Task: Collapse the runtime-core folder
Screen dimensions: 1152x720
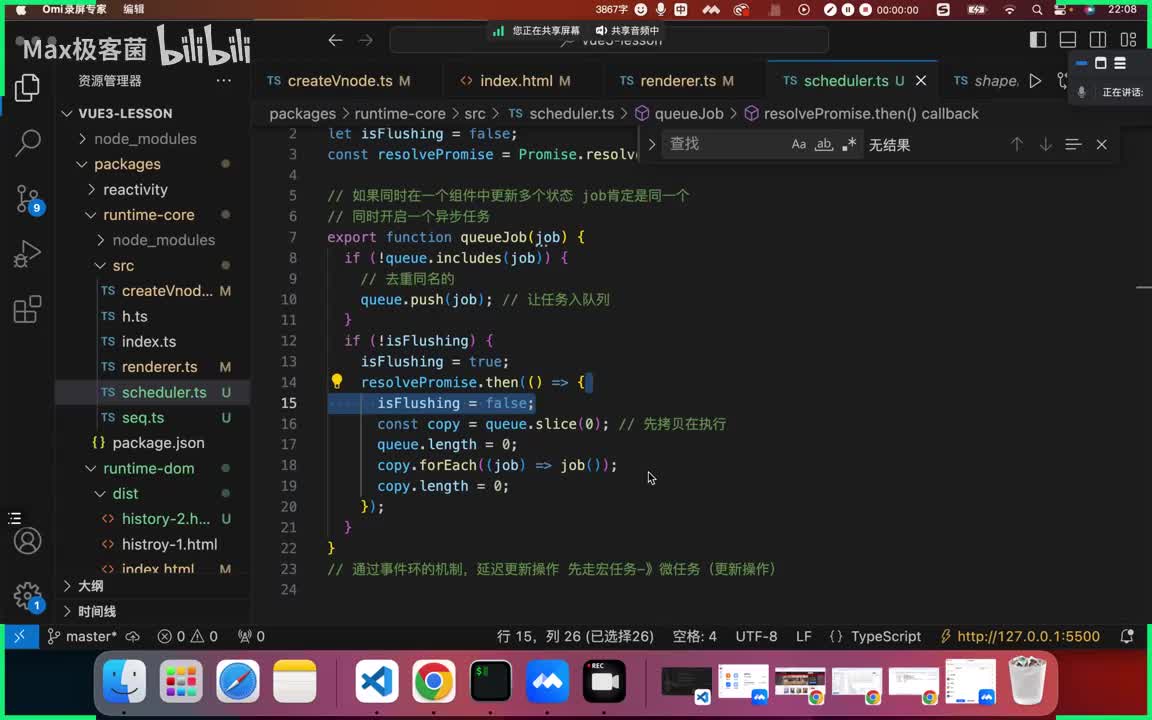Action: (148, 215)
